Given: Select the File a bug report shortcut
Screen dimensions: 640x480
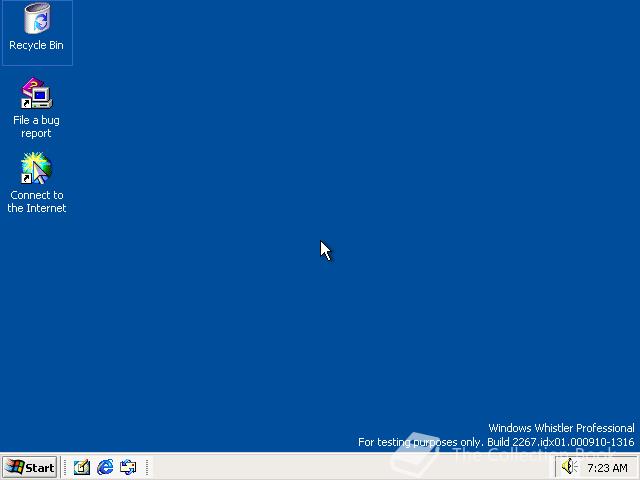Looking at the screenshot, I should coord(37,93).
